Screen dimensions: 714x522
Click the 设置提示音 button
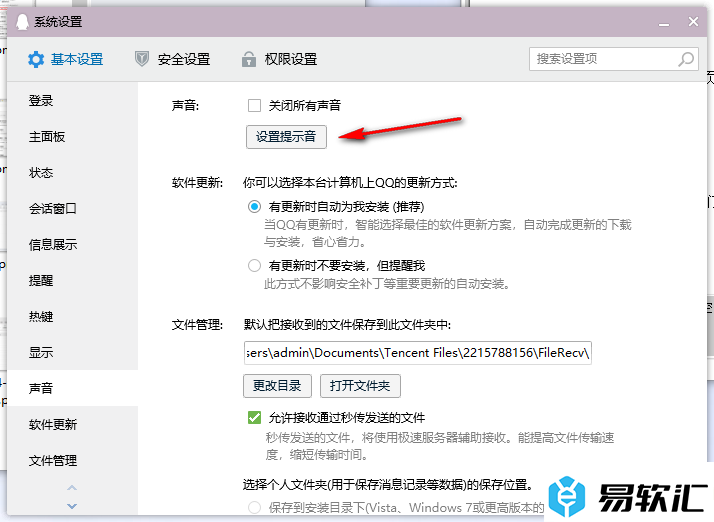coord(286,137)
